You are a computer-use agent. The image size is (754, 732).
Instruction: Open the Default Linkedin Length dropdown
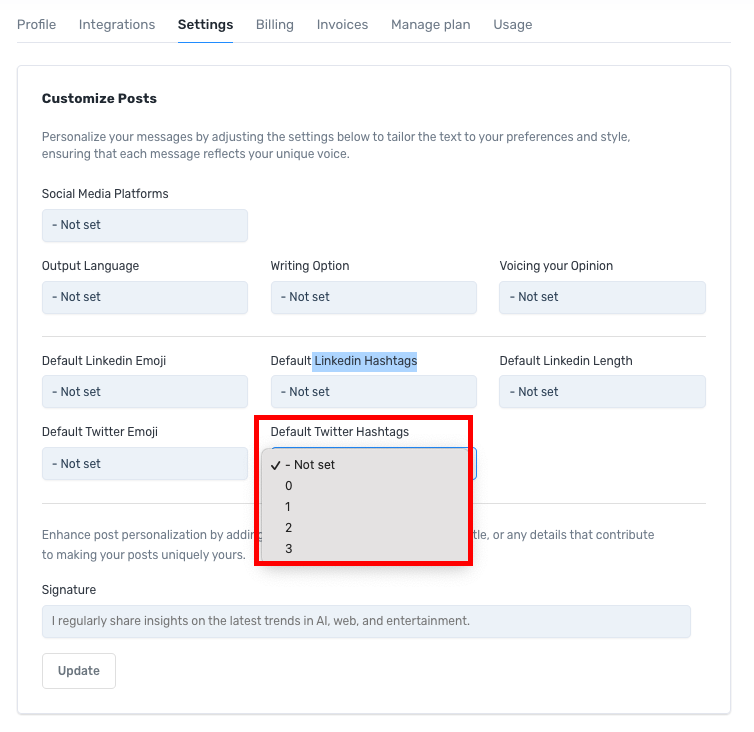click(x=602, y=392)
